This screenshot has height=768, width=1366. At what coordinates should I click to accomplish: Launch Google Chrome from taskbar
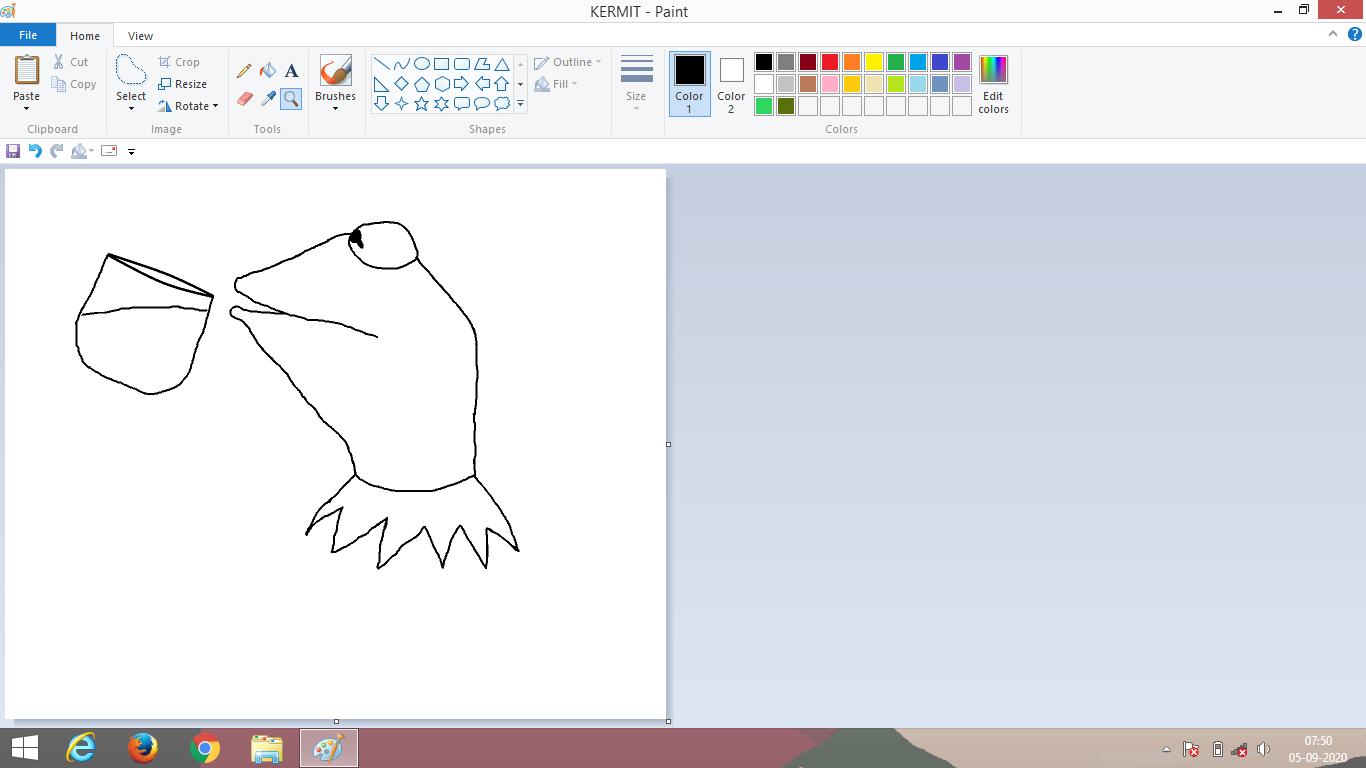click(x=205, y=748)
